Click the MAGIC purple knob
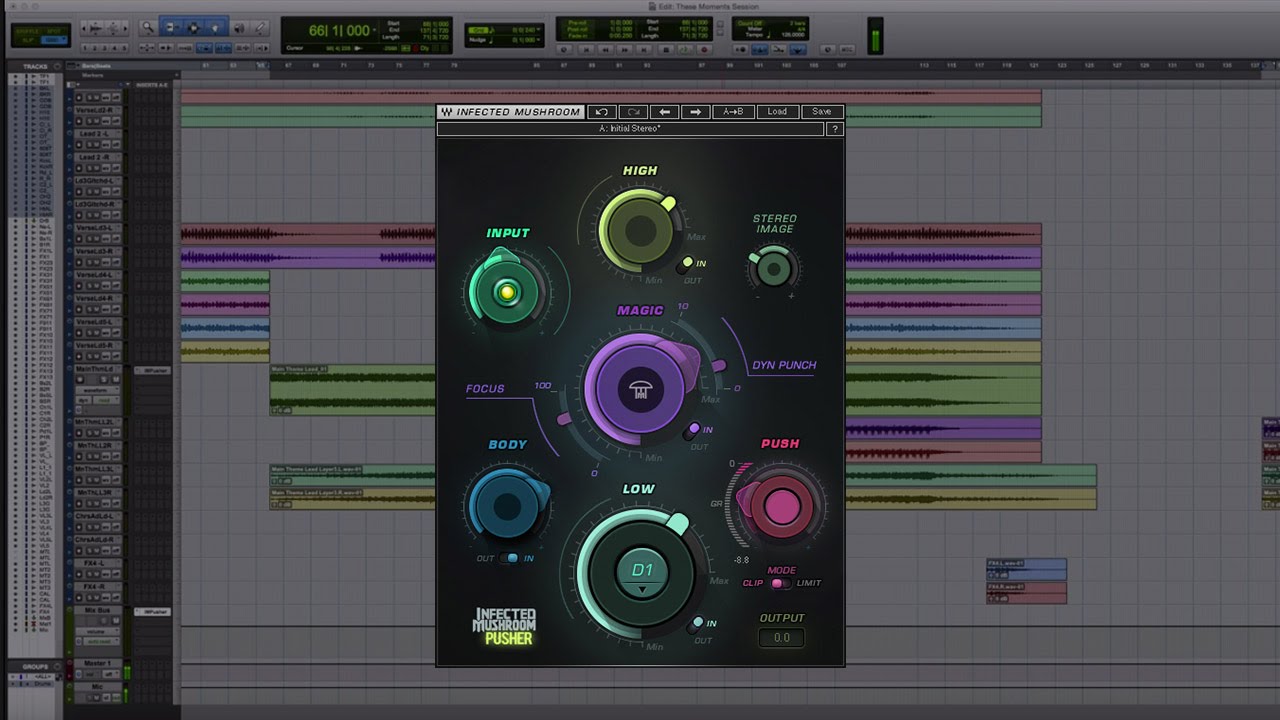Image resolution: width=1280 pixels, height=720 pixels. [639, 390]
